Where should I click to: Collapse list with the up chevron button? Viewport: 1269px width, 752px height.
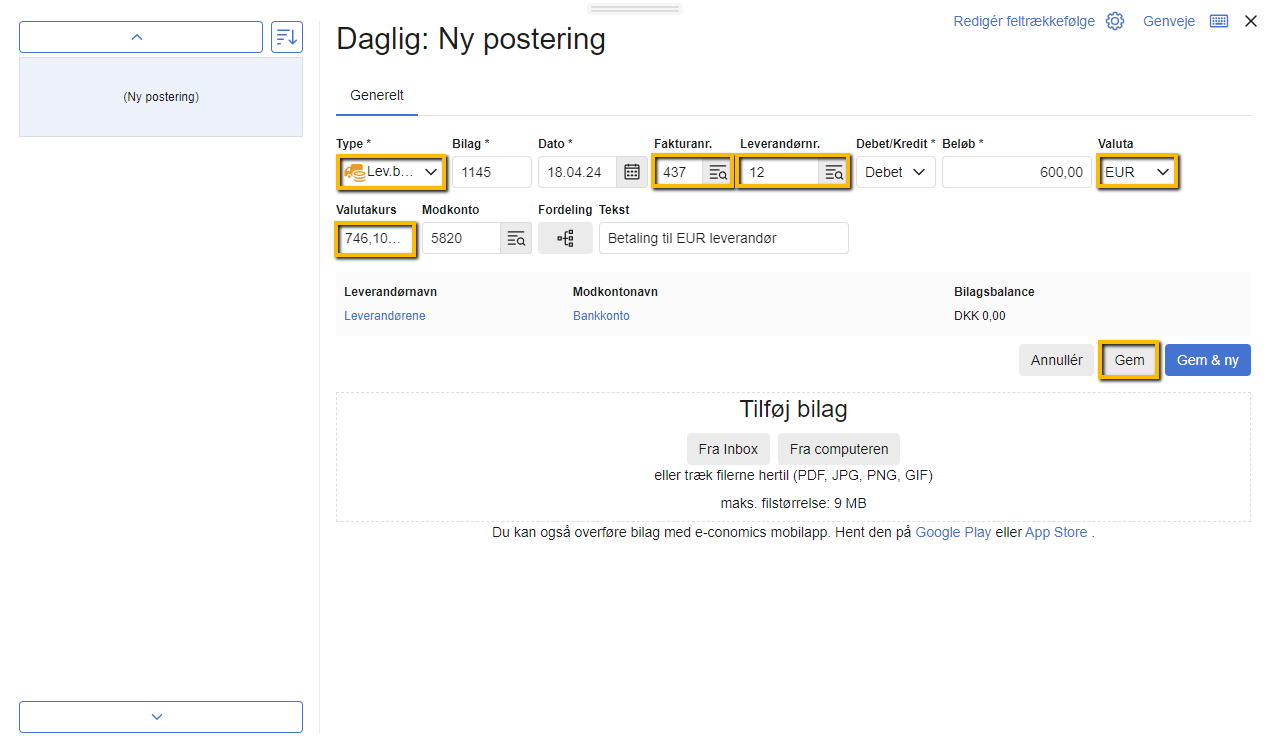(141, 37)
